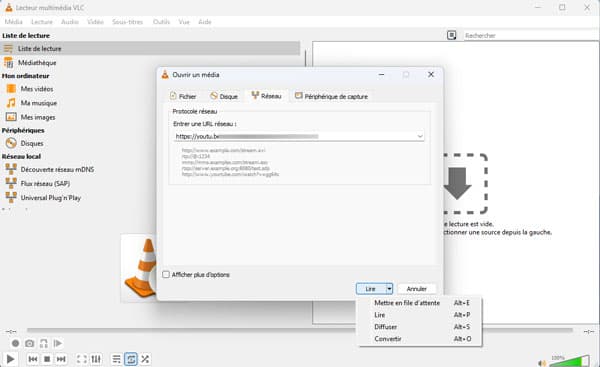
Task: Select Disques under Périphériques
Action: (x=32, y=143)
